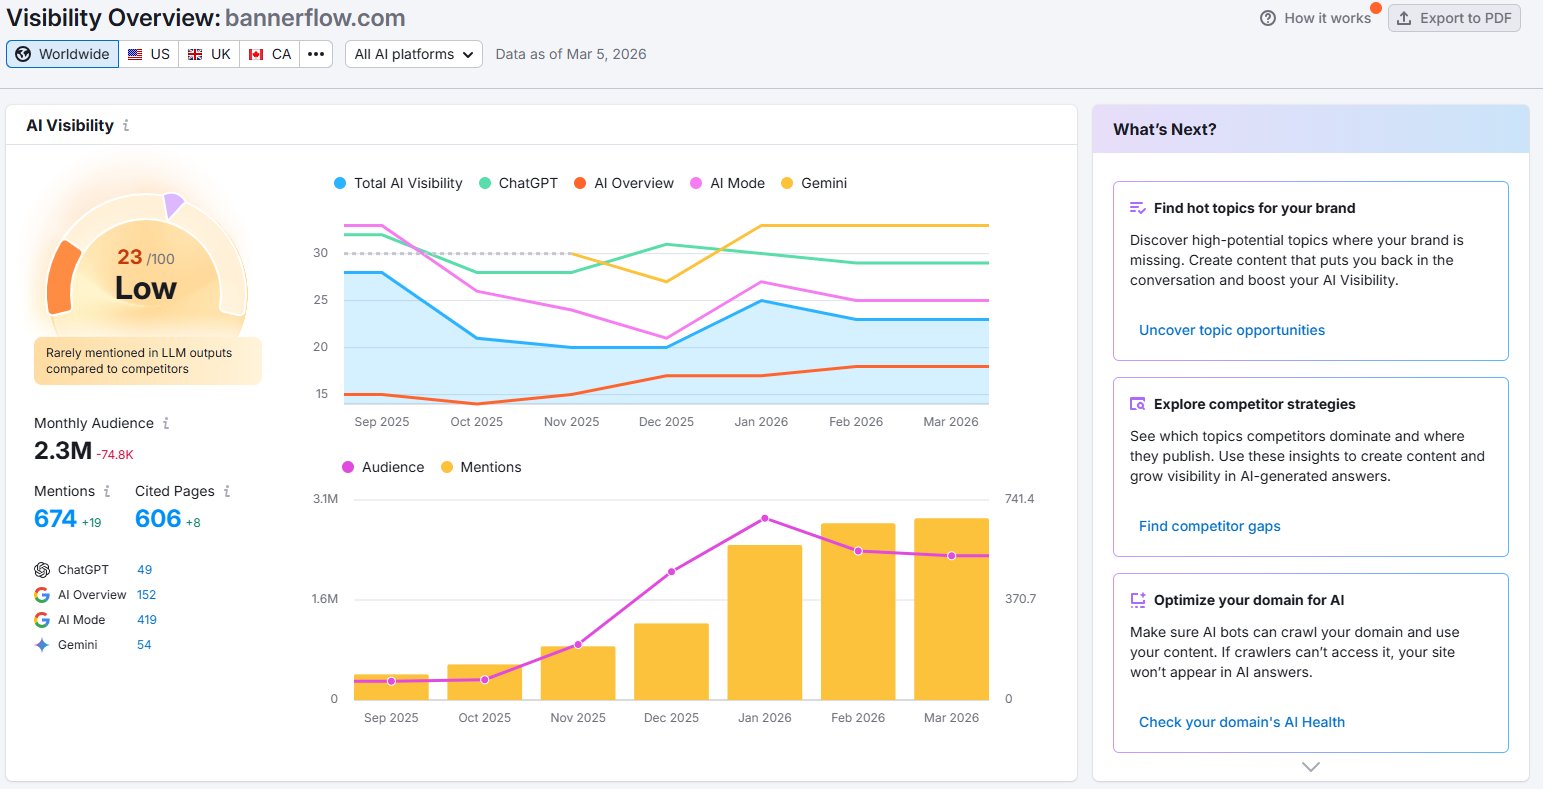
Task: Switch to the CA region tab
Action: tap(269, 54)
